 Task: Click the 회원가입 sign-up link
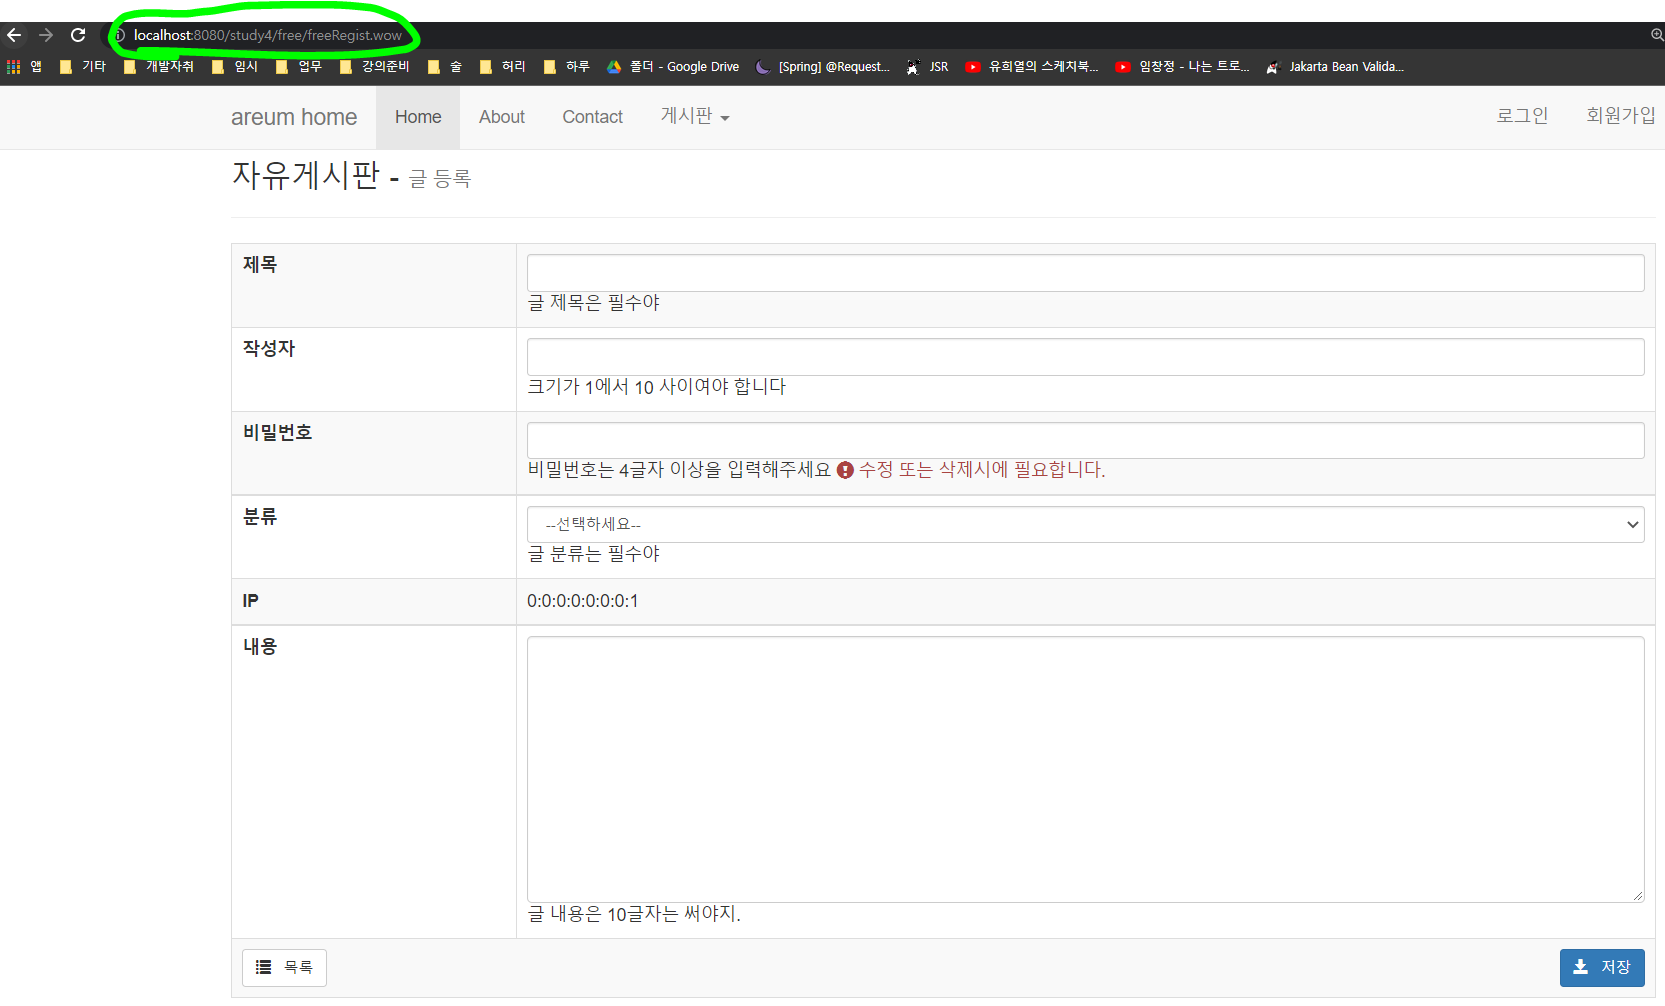pyautogui.click(x=1621, y=116)
